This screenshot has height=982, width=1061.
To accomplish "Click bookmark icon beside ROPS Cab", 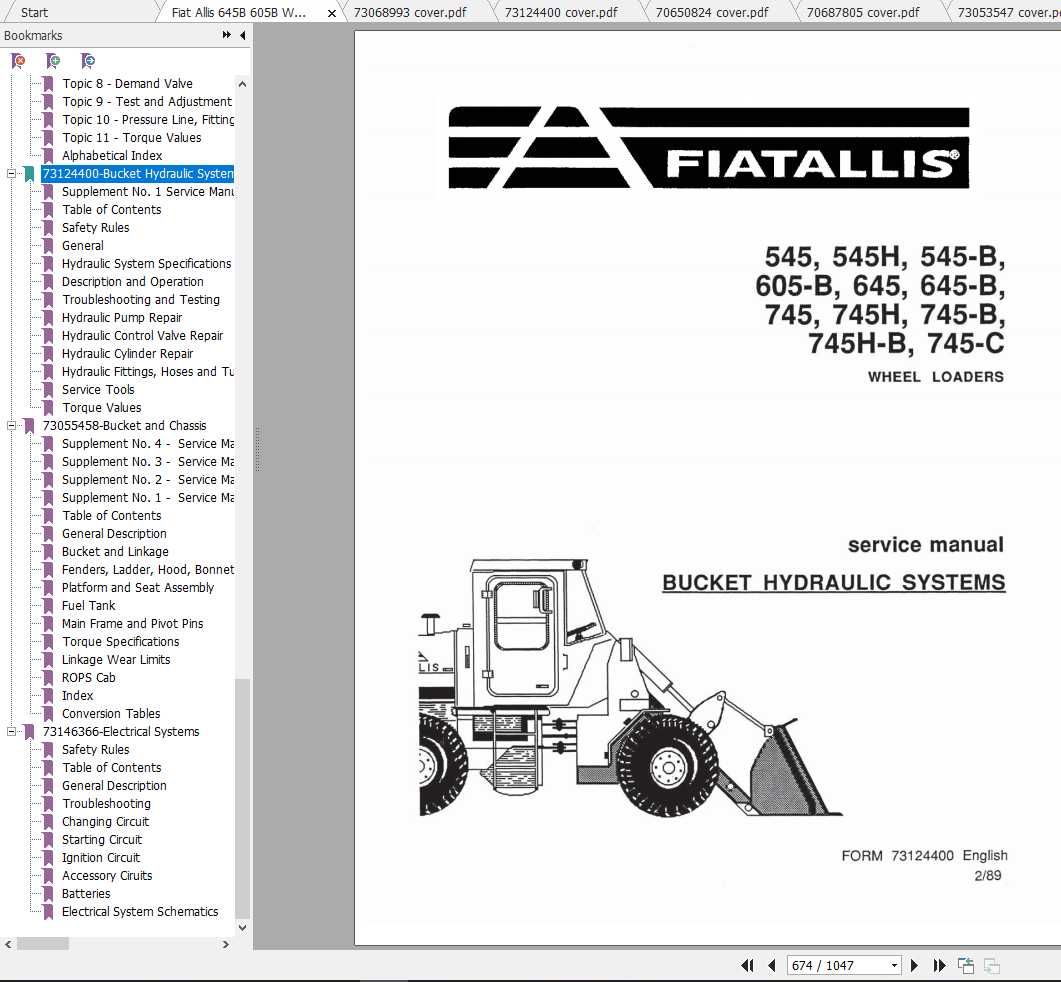I will click(48, 678).
